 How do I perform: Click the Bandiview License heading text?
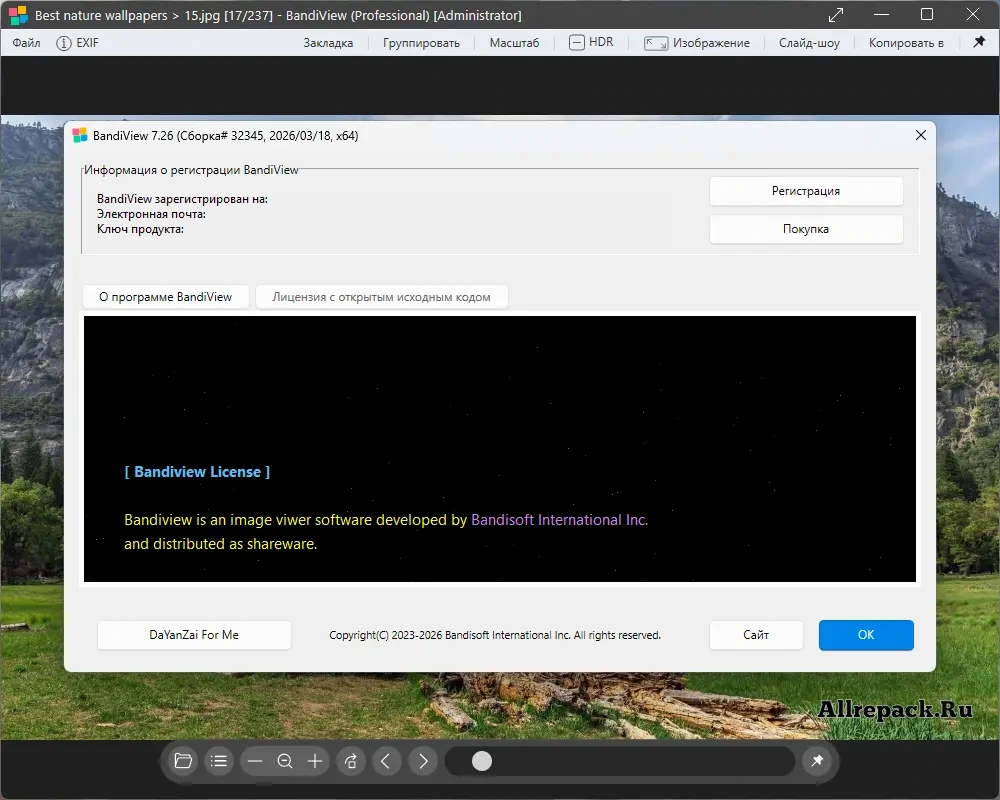point(197,472)
